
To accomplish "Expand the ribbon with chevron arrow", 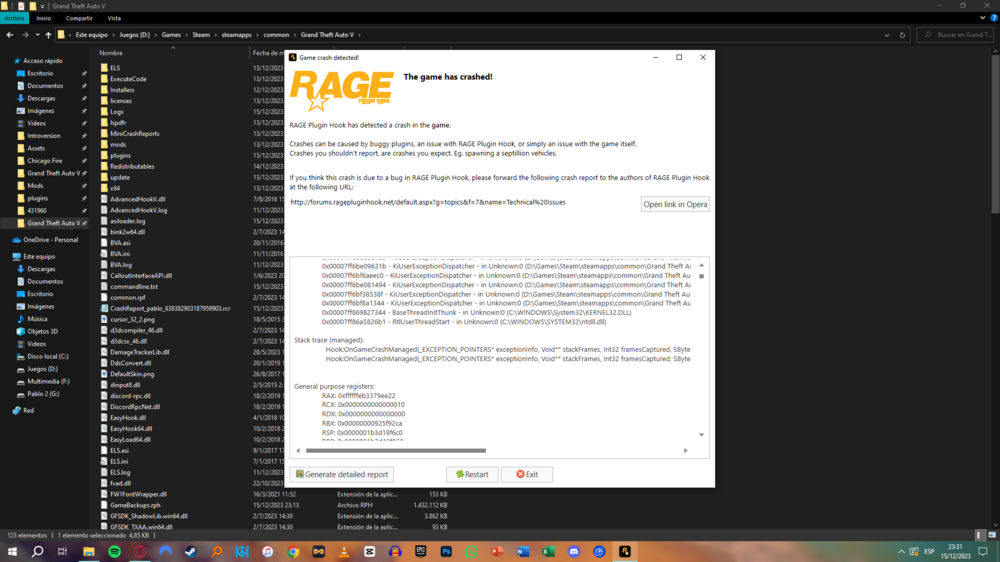I will (x=983, y=18).
